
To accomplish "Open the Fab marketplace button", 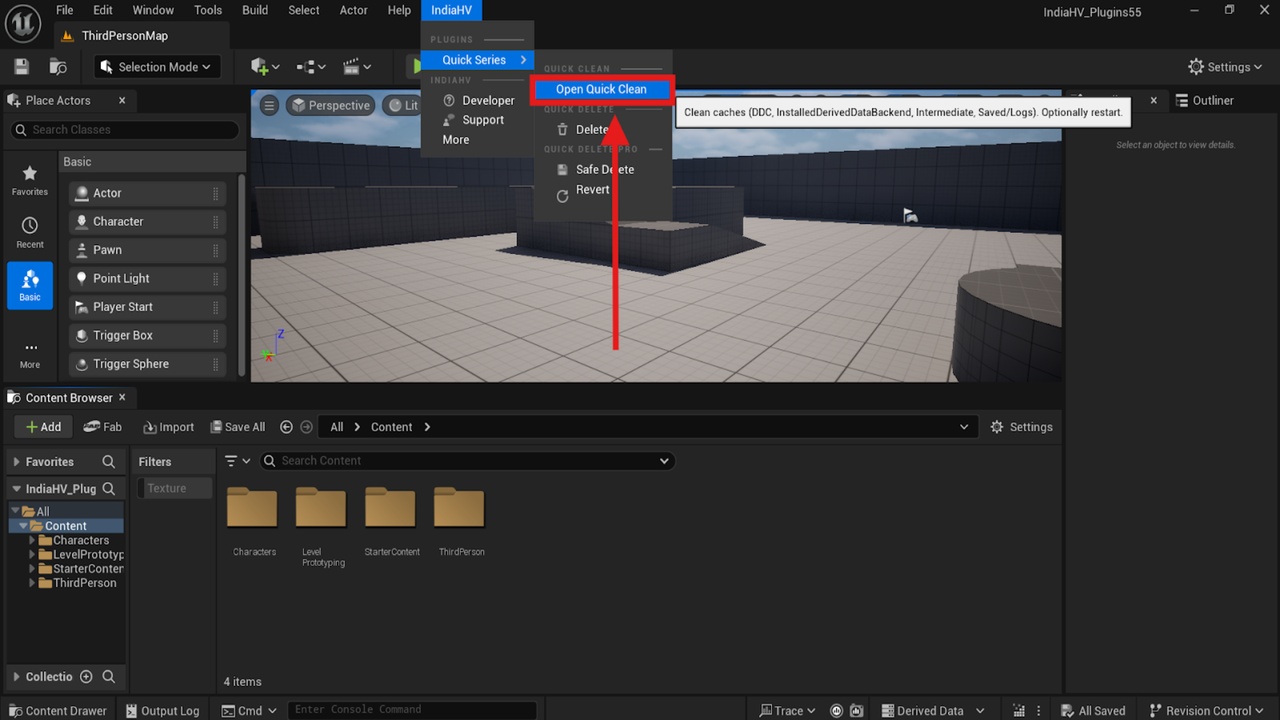I will [103, 427].
